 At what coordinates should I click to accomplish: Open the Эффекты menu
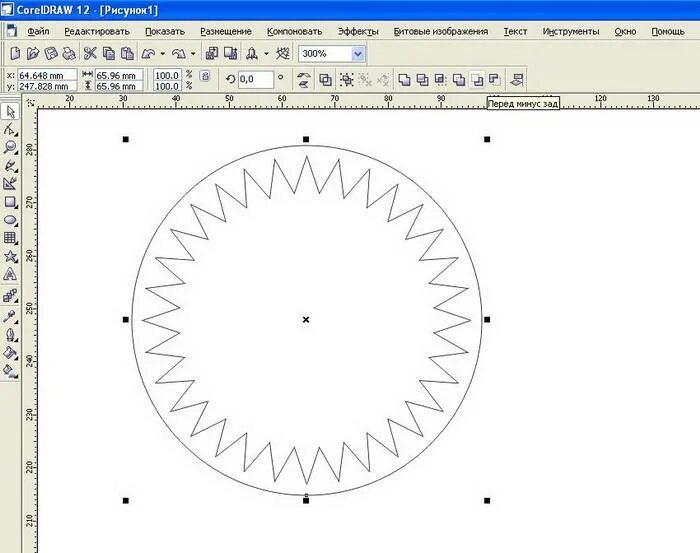358,32
